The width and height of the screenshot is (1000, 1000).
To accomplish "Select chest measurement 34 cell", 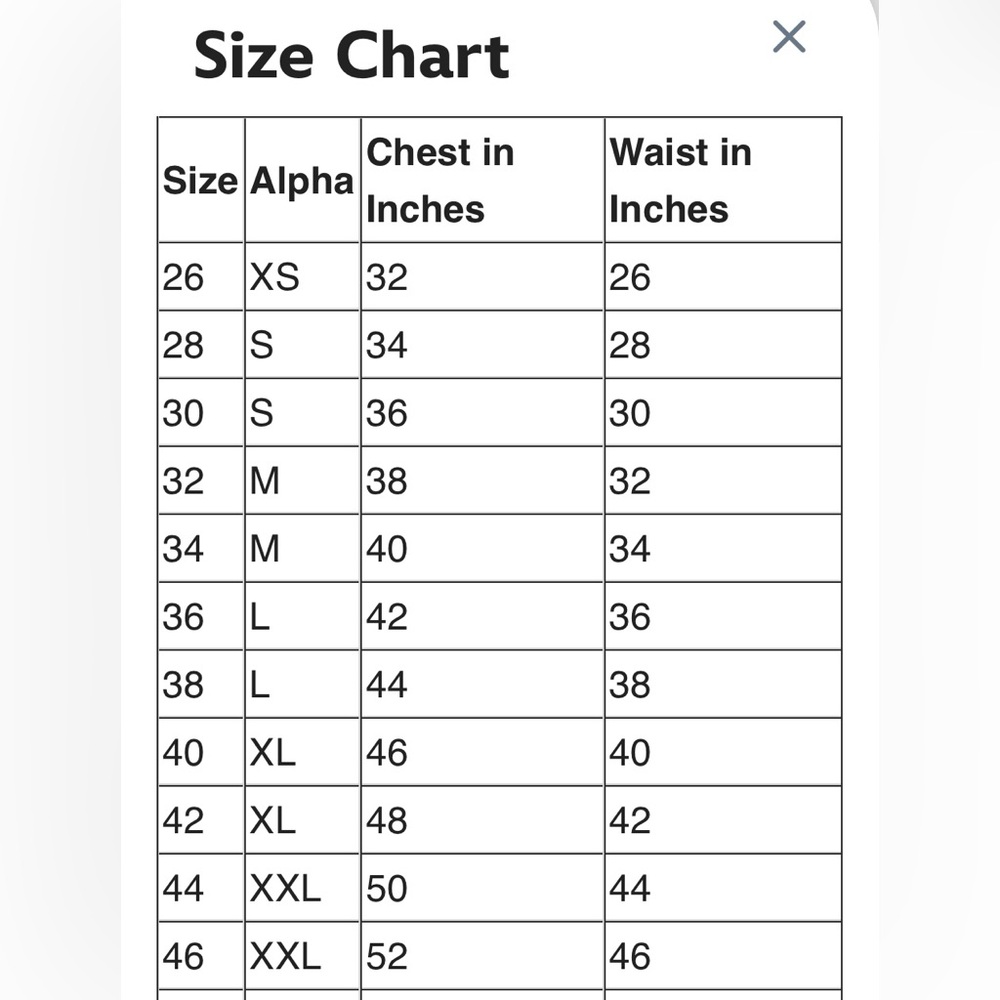I will (482, 345).
